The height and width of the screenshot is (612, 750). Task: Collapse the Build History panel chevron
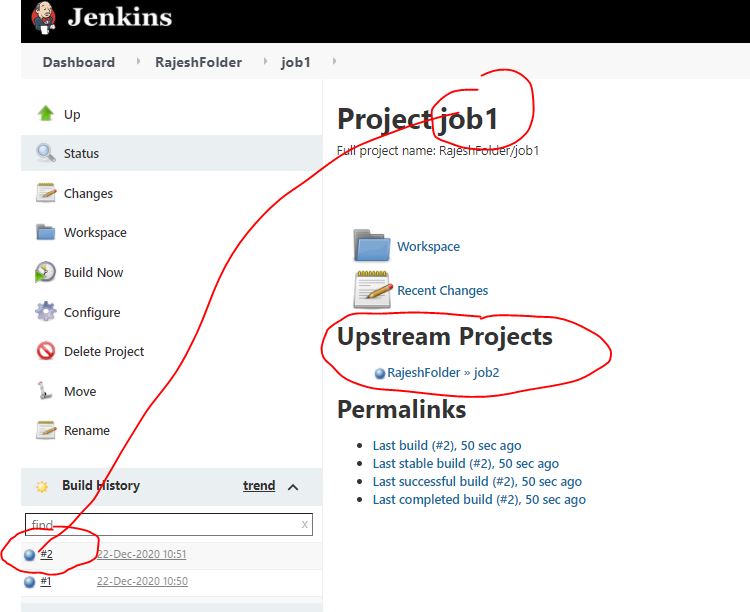pos(293,487)
